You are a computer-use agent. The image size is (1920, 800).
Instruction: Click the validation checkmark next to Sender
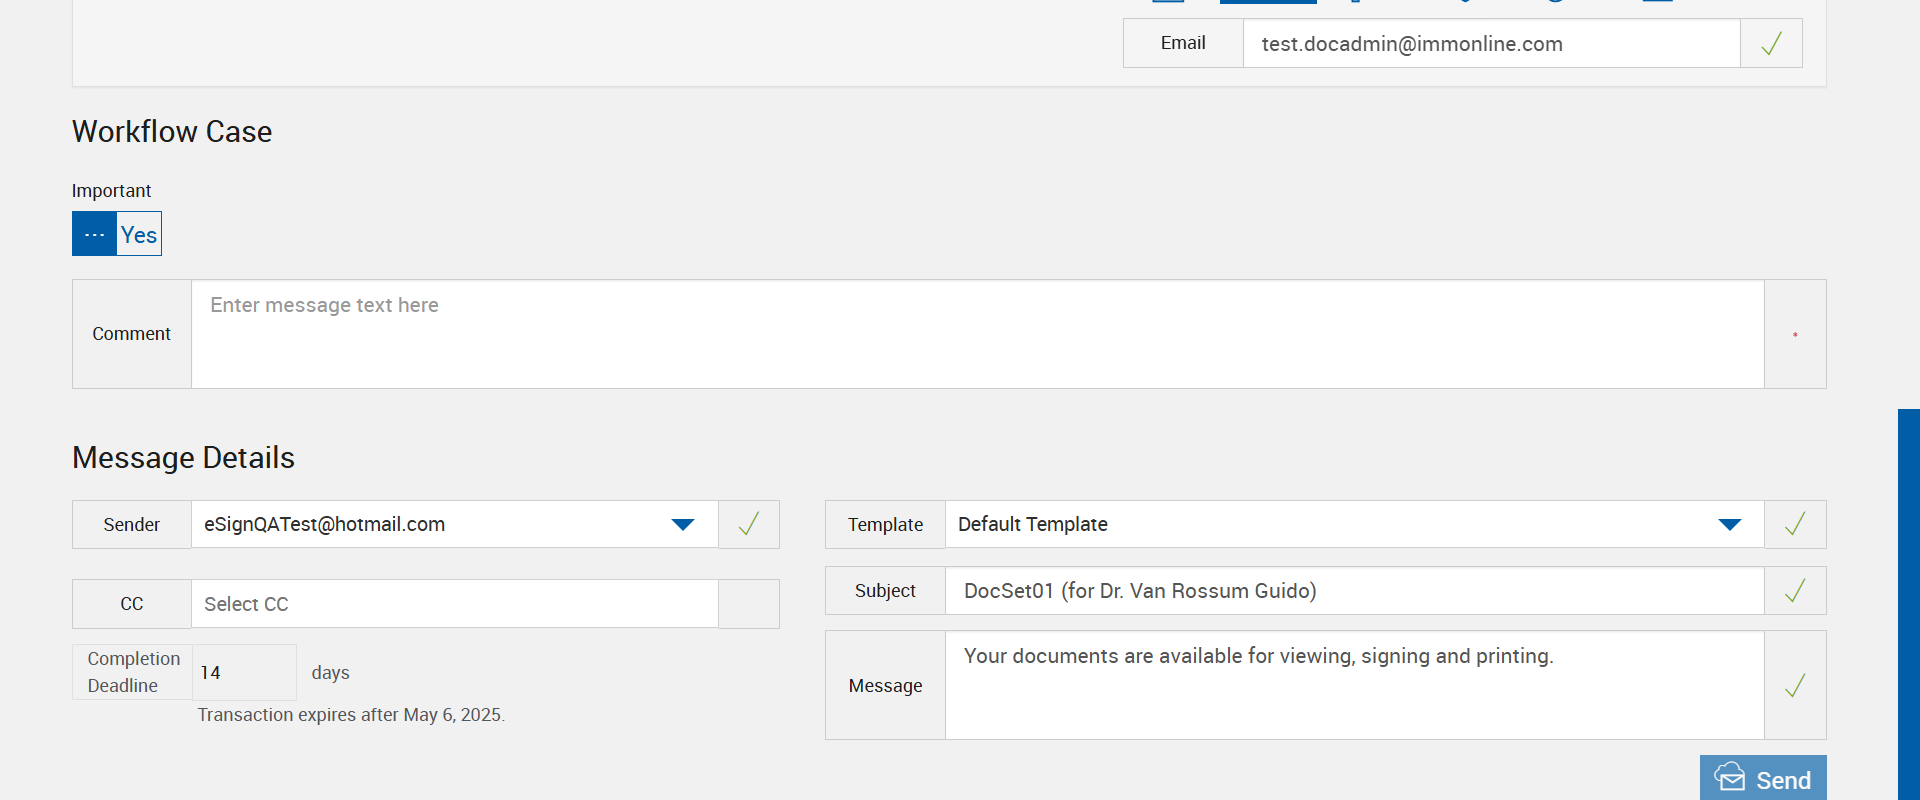[x=748, y=524]
